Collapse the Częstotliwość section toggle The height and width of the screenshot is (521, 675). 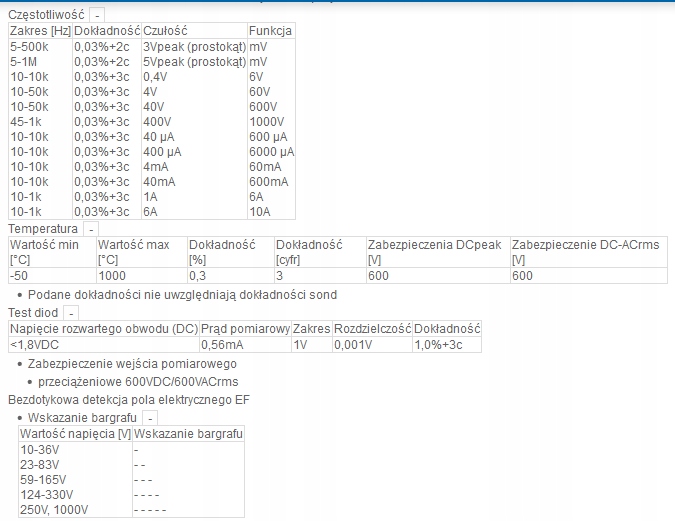[x=97, y=15]
